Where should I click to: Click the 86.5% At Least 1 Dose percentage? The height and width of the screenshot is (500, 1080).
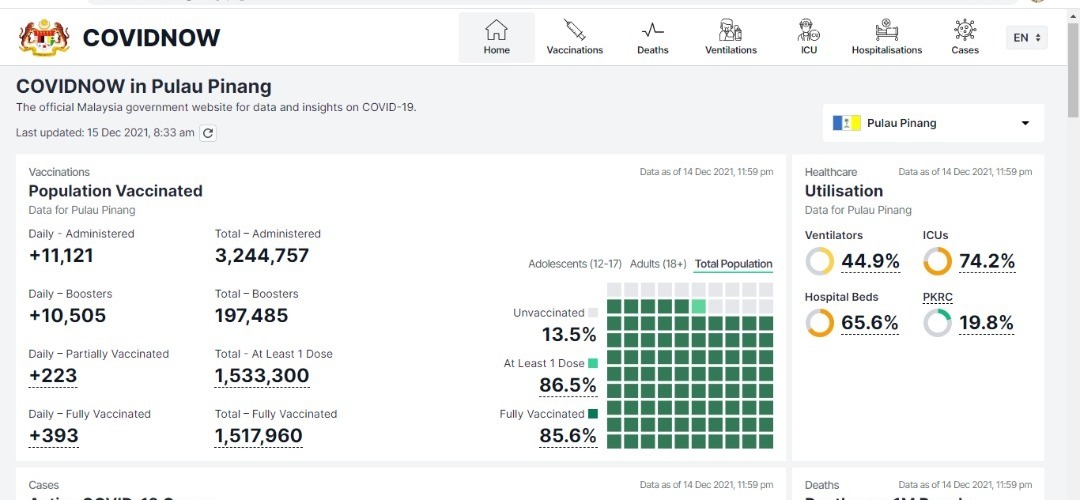(x=568, y=385)
